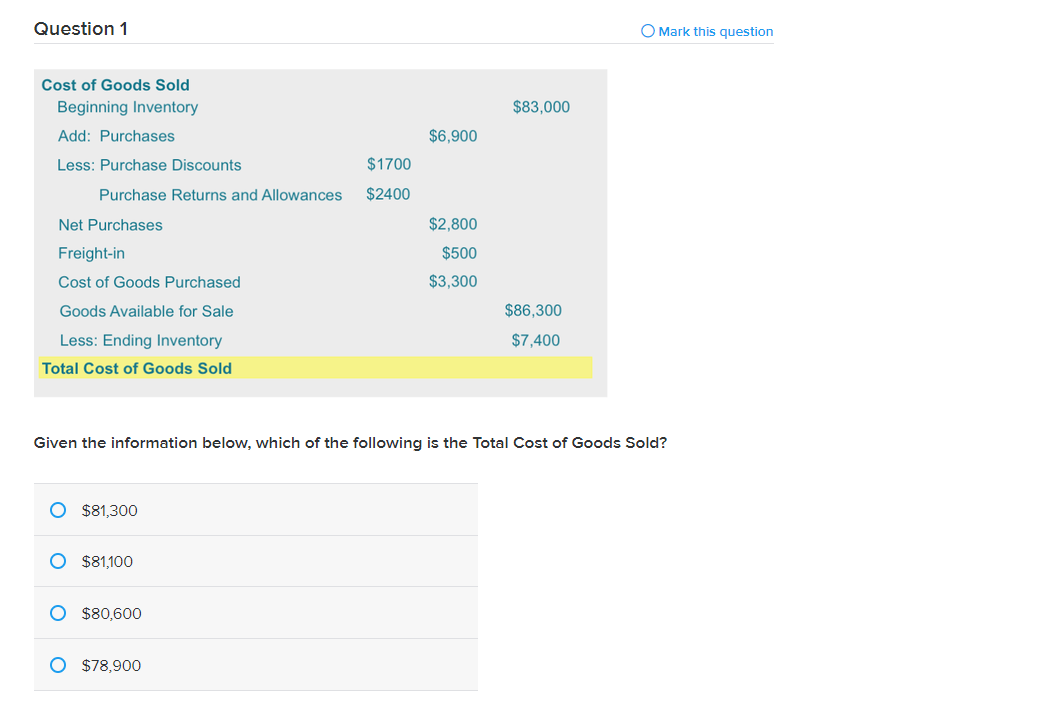Screen dimensions: 1050x708
Task: Select the $78,900 answer radio button
Action: (x=58, y=665)
